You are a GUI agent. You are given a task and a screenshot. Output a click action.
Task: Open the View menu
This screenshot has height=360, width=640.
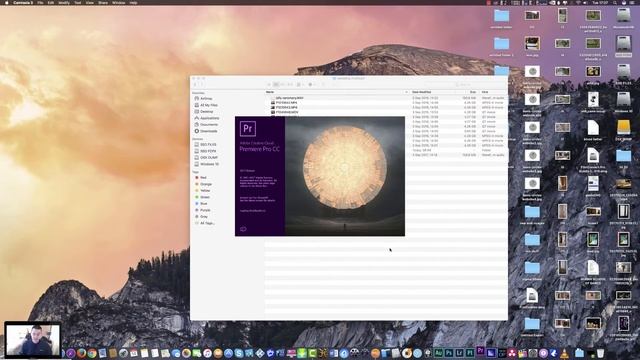(x=89, y=2)
